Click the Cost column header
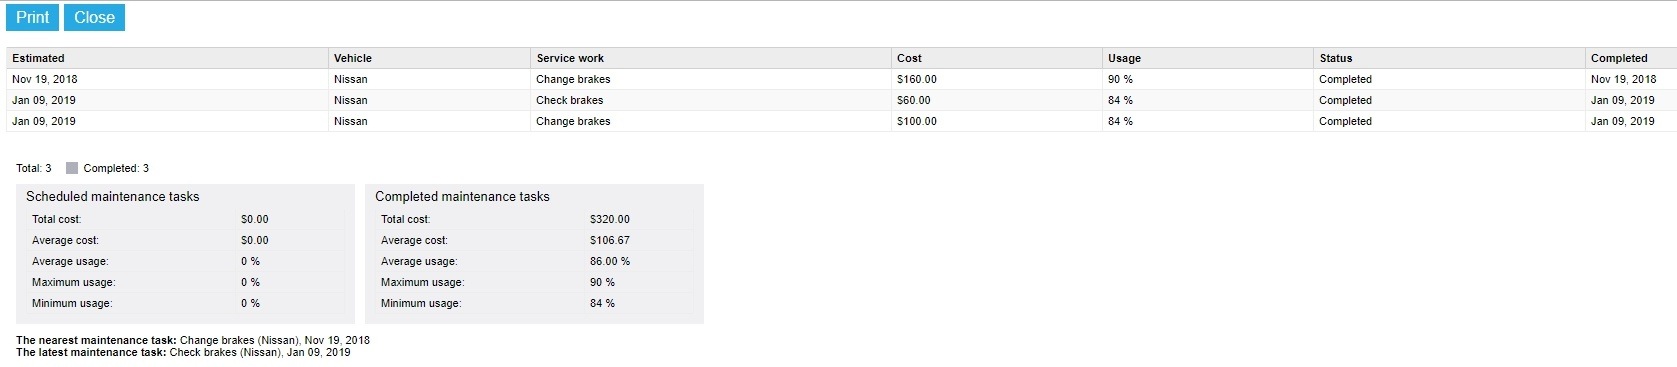 point(997,58)
